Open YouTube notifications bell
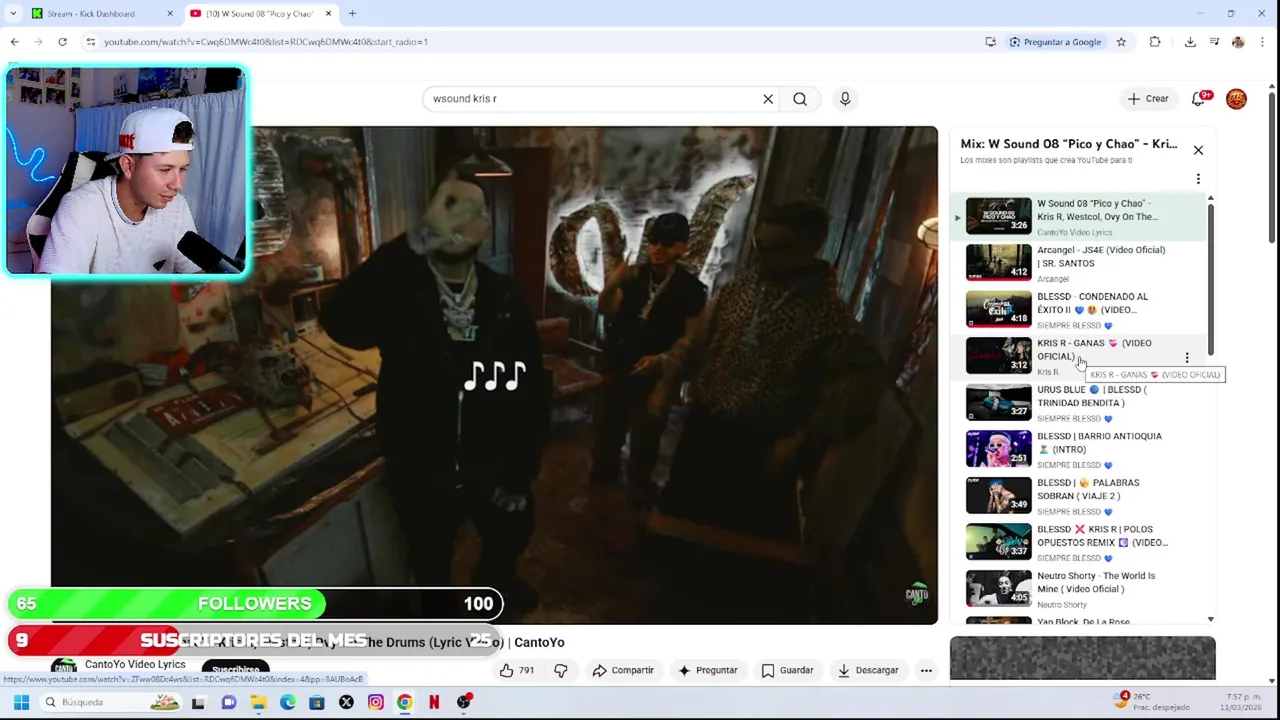Screen dimensions: 1280x720 [x=1199, y=99]
